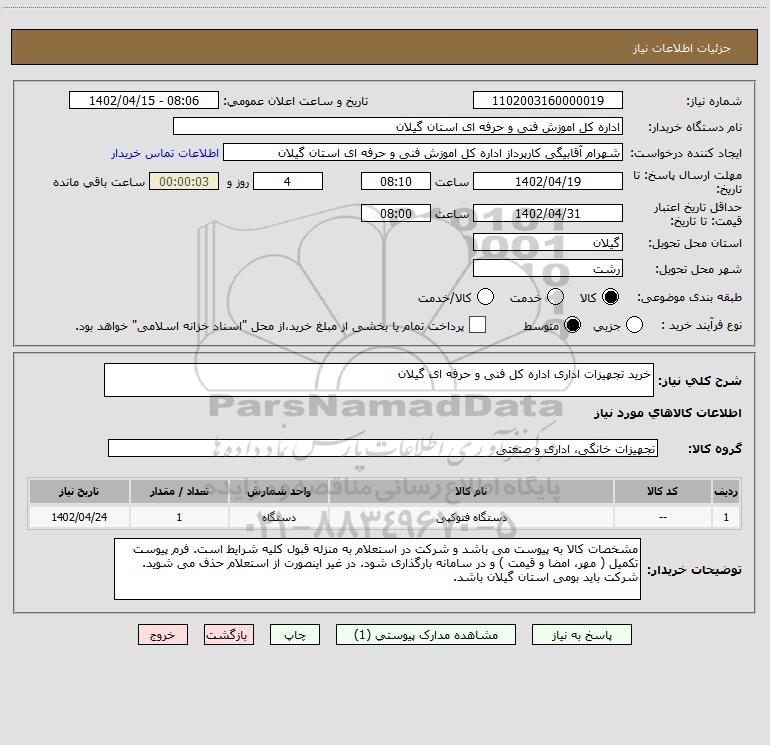This screenshot has height=745, width=770.
Task: Click the price validity date 1402/04/31
Action: tap(548, 214)
